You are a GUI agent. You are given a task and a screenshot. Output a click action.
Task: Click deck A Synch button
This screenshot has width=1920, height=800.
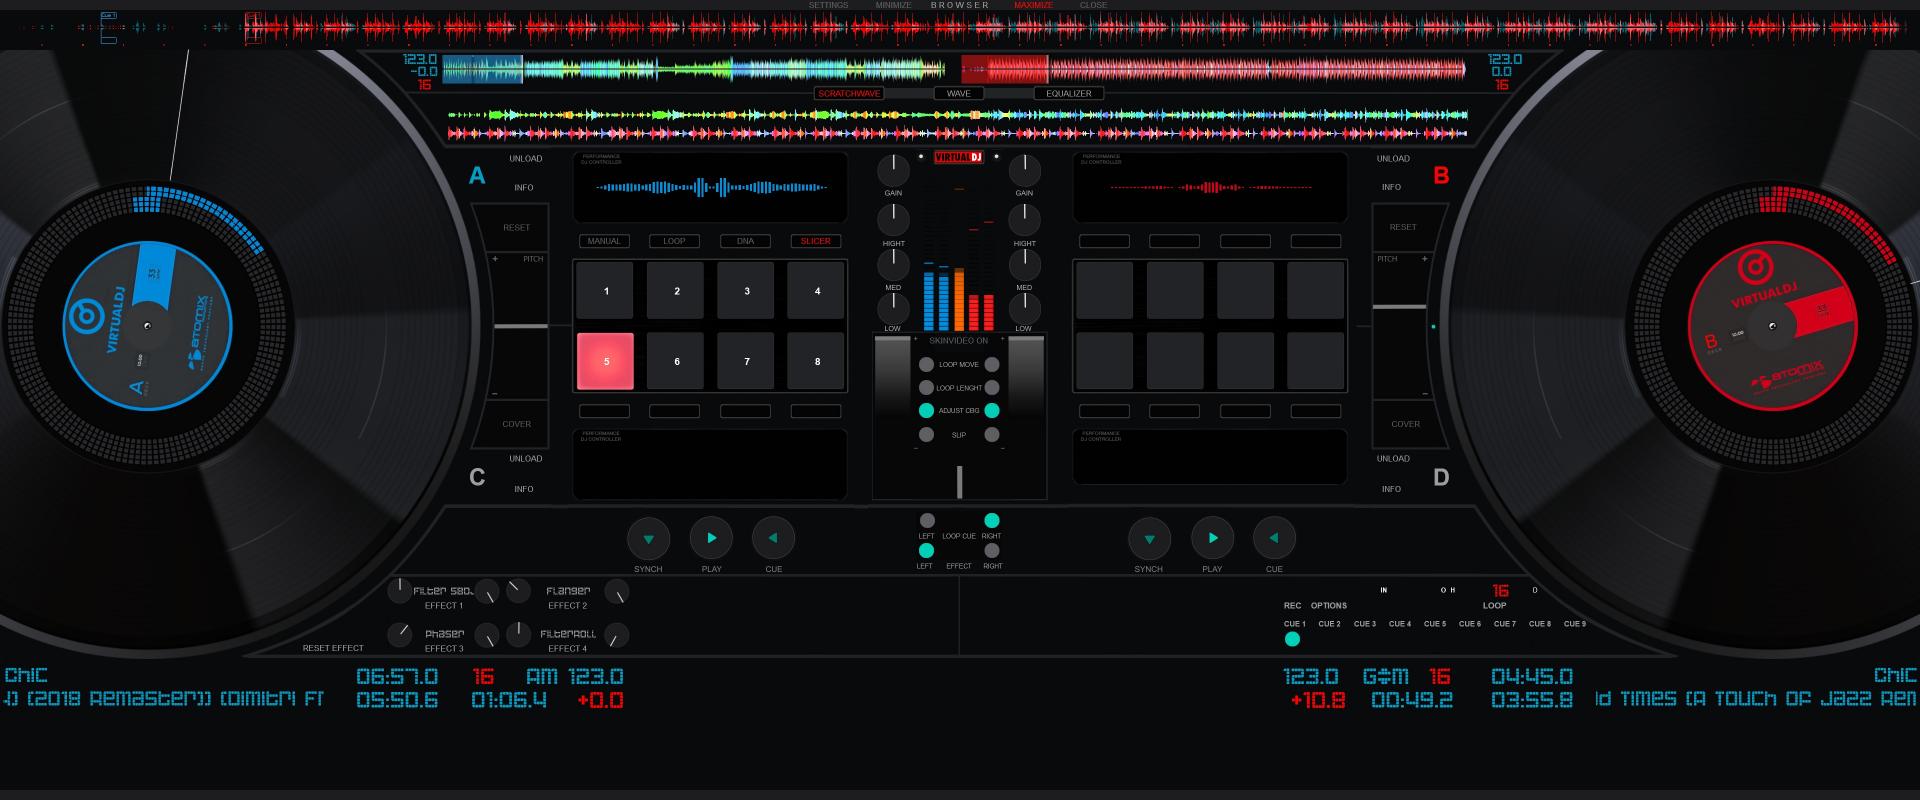point(648,538)
